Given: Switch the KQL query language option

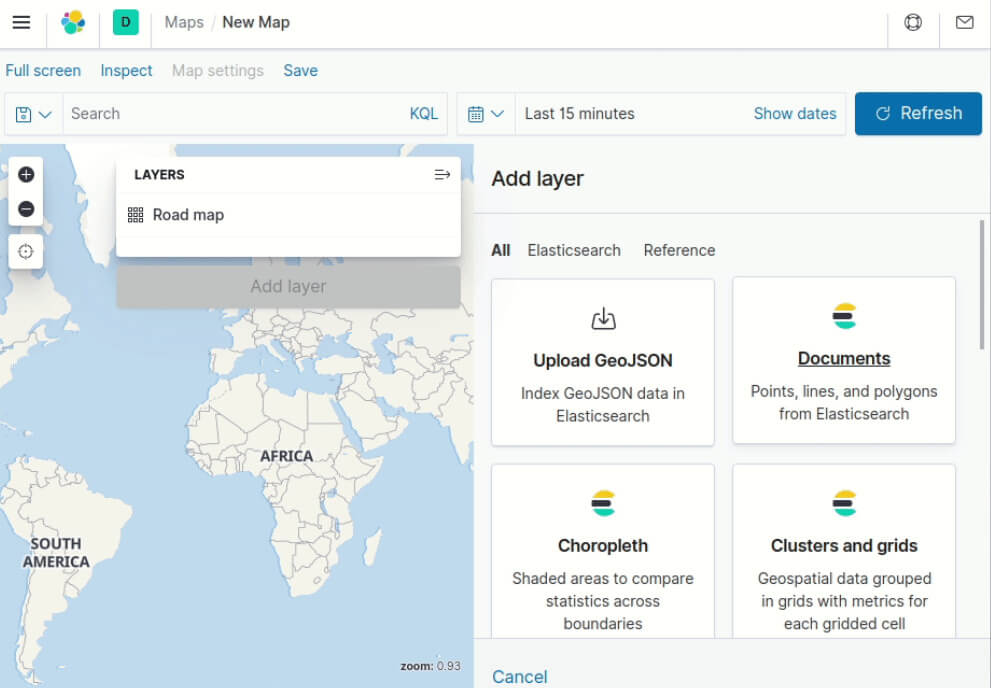Looking at the screenshot, I should [x=424, y=114].
